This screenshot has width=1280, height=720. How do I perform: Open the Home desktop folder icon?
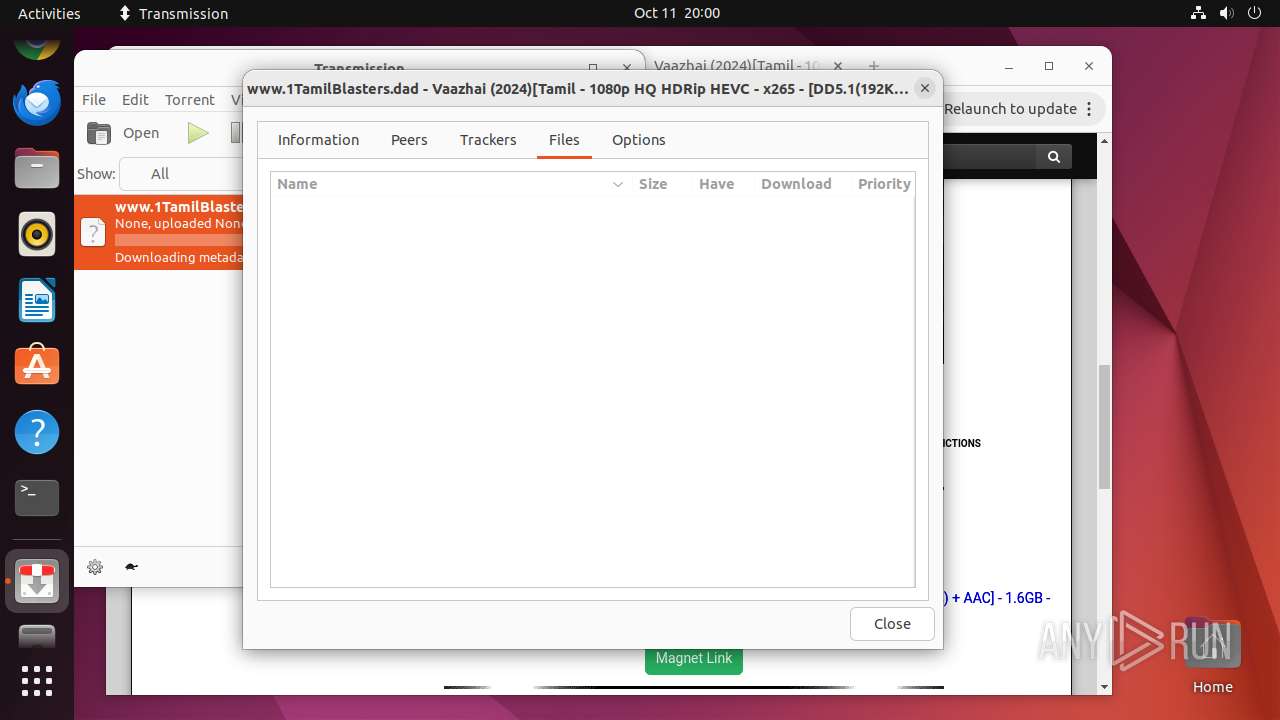(x=1212, y=657)
